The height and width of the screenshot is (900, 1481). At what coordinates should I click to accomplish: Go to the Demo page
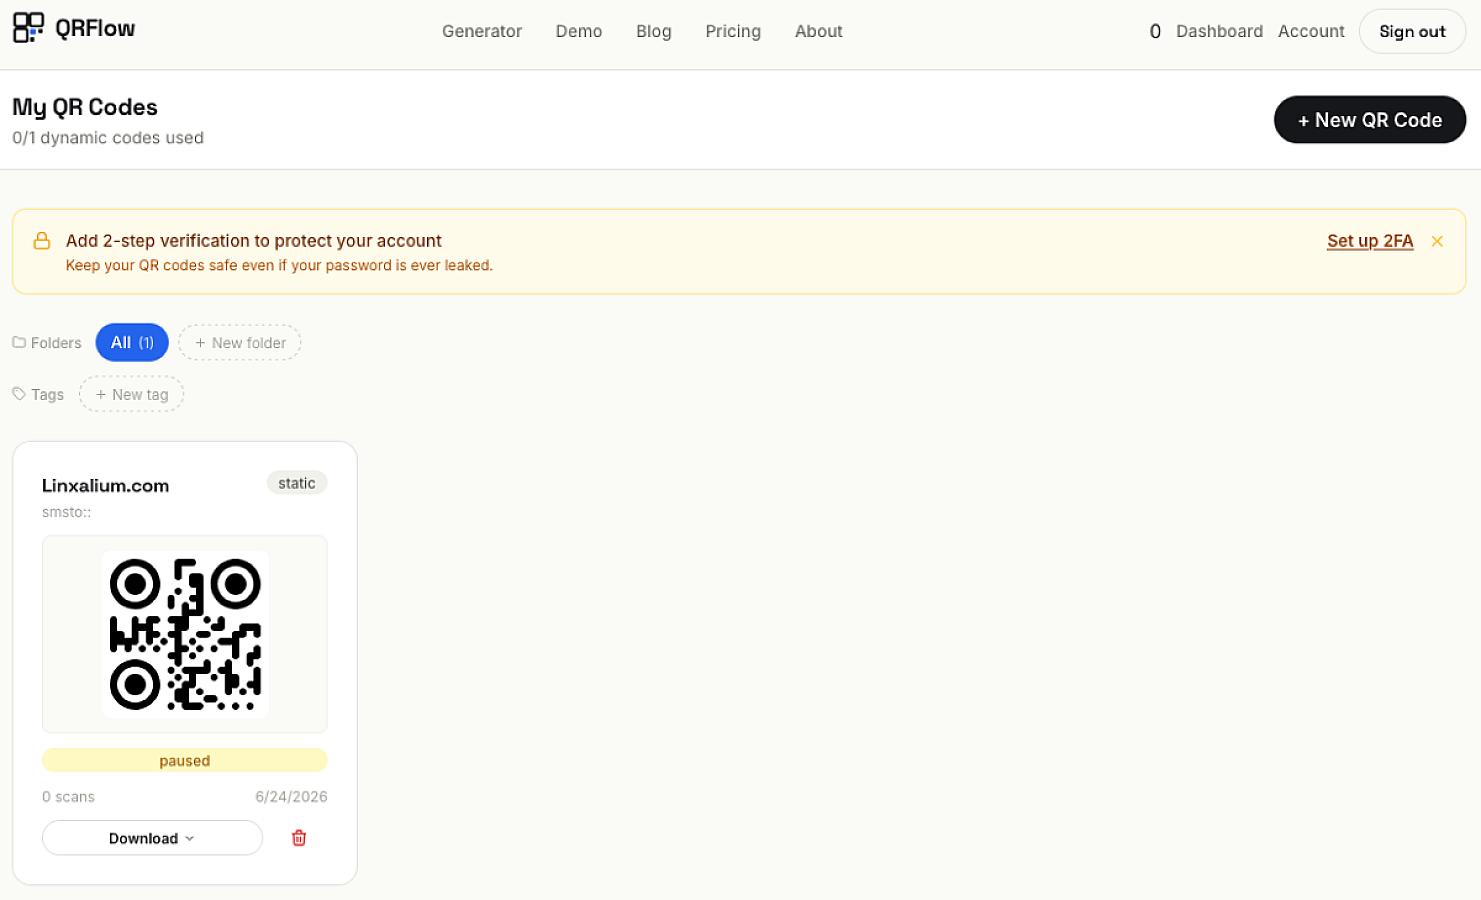(579, 31)
